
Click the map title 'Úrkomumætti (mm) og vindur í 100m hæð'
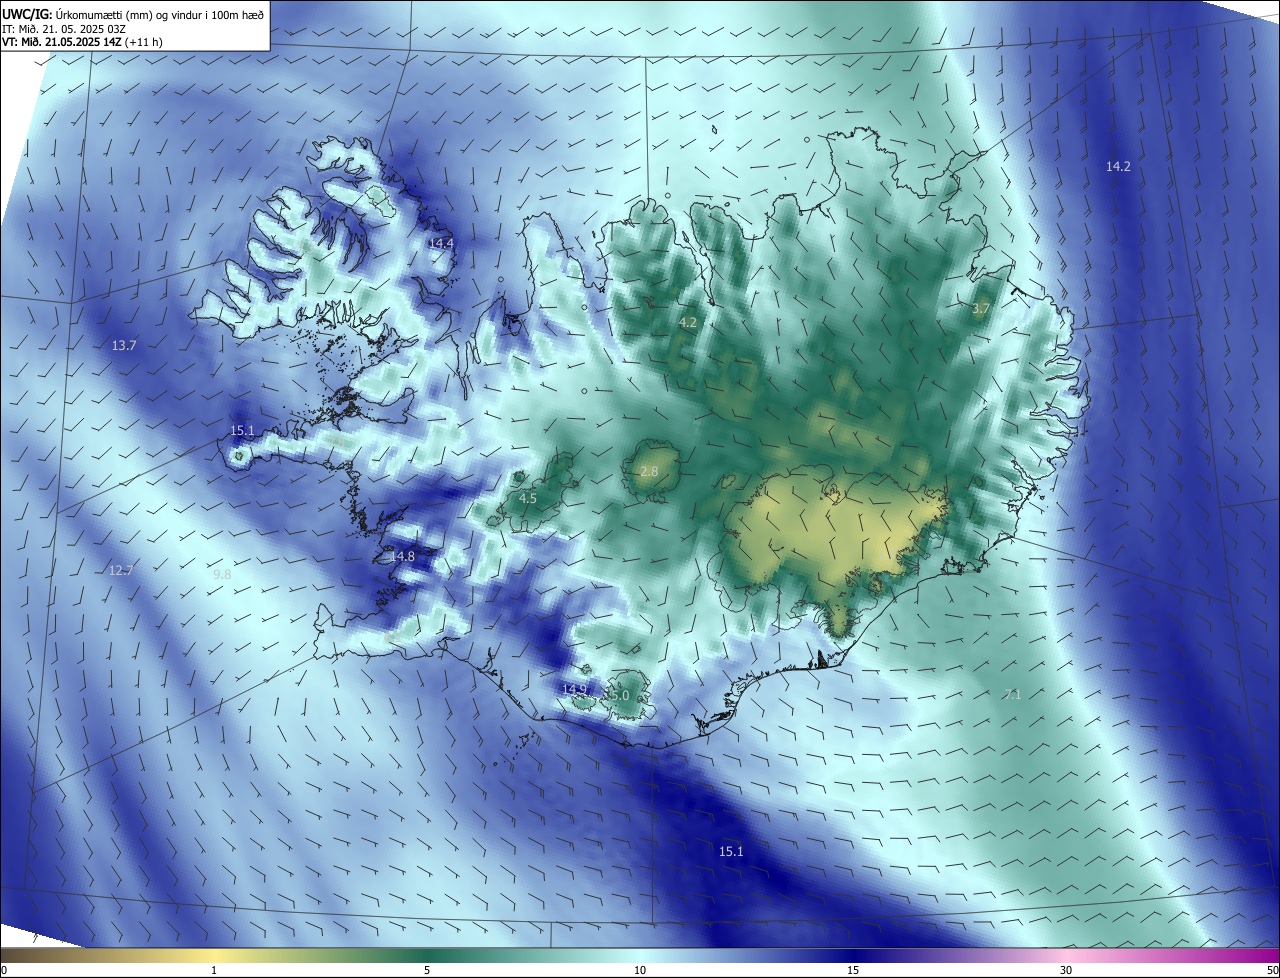[158, 13]
